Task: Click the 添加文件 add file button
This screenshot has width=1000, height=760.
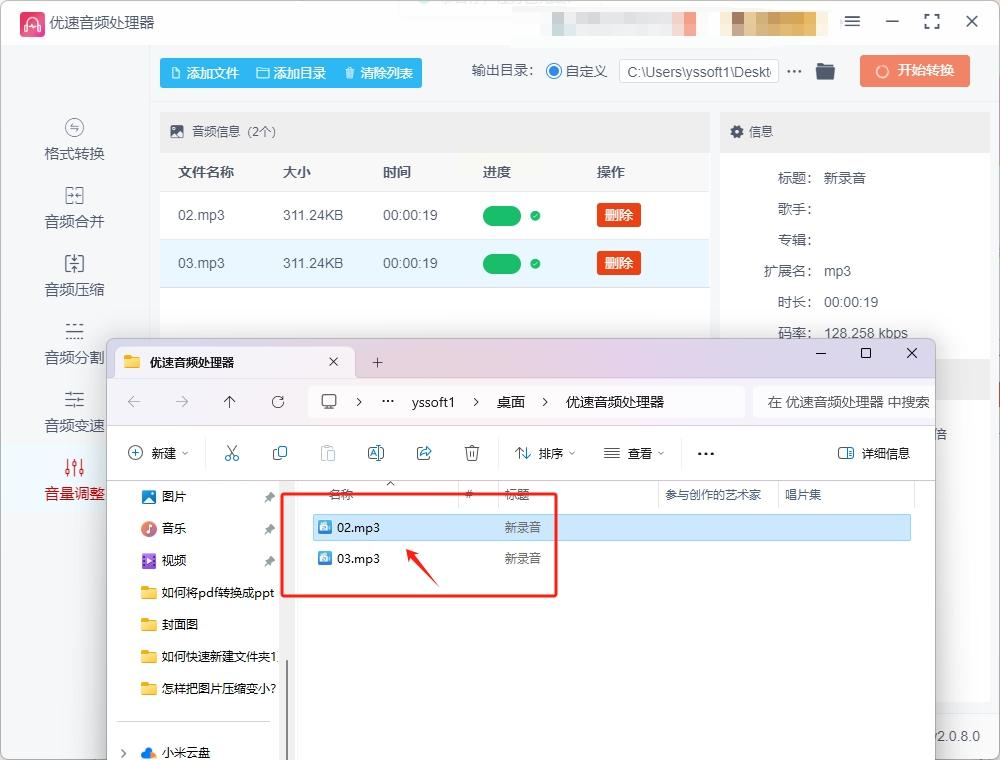Action: click(x=205, y=73)
